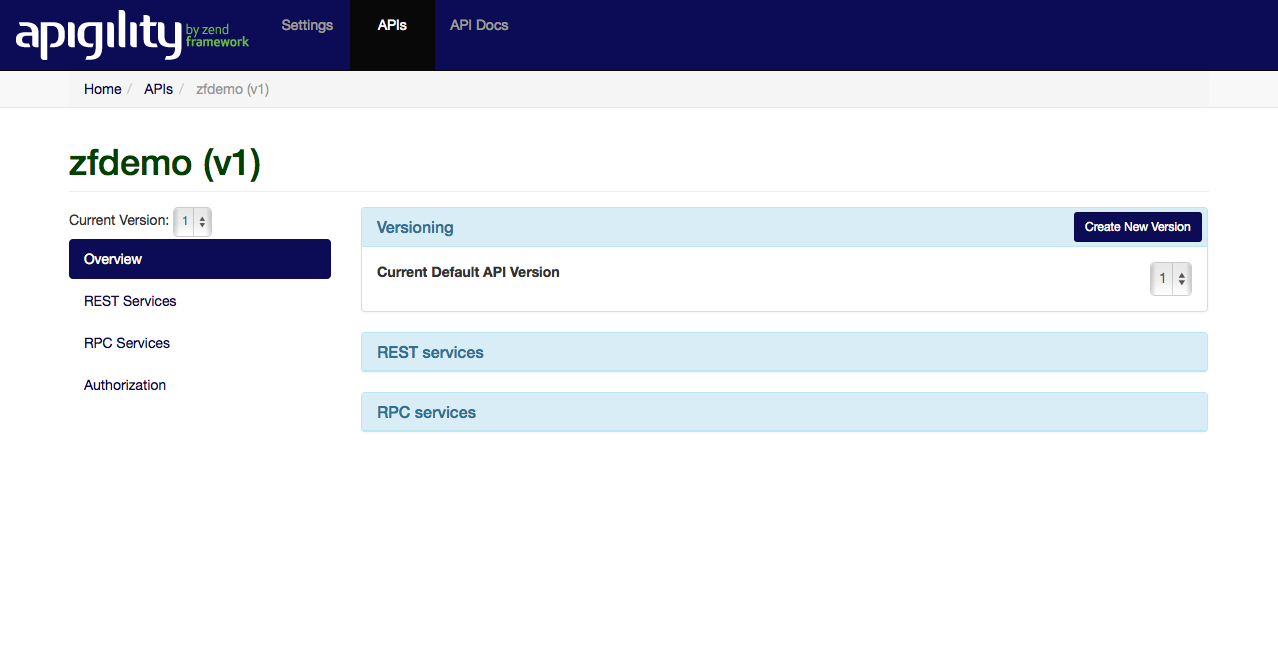Image resolution: width=1278 pixels, height=664 pixels.
Task: Click the Current Version label text
Action: pos(118,220)
